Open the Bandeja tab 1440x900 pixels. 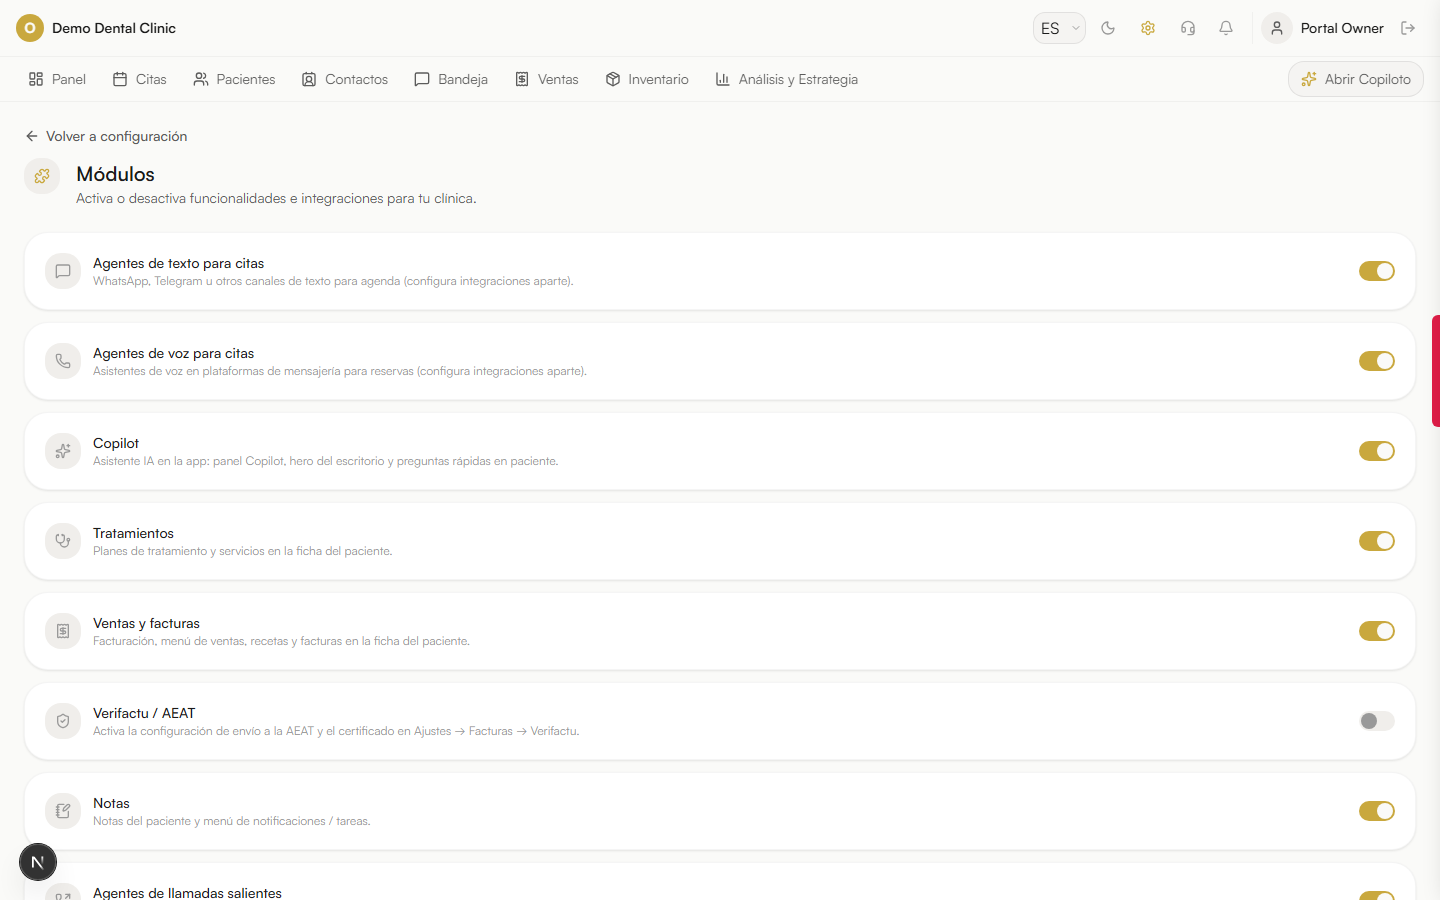[x=451, y=79]
